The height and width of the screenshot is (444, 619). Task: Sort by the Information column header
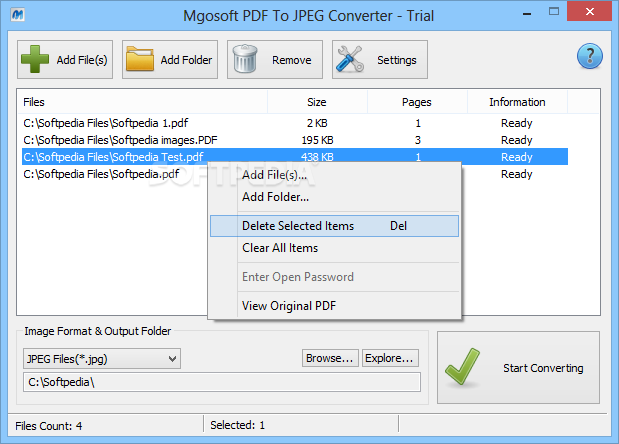pyautogui.click(x=517, y=102)
